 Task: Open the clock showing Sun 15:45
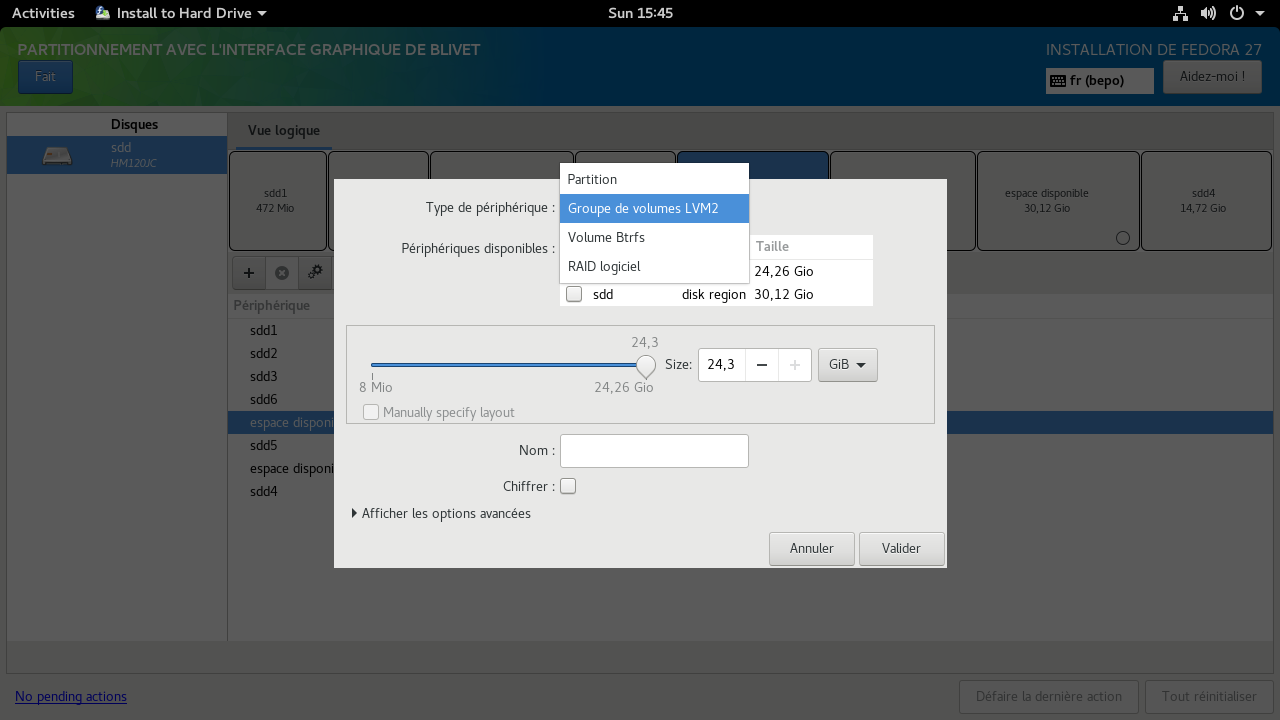coord(640,13)
